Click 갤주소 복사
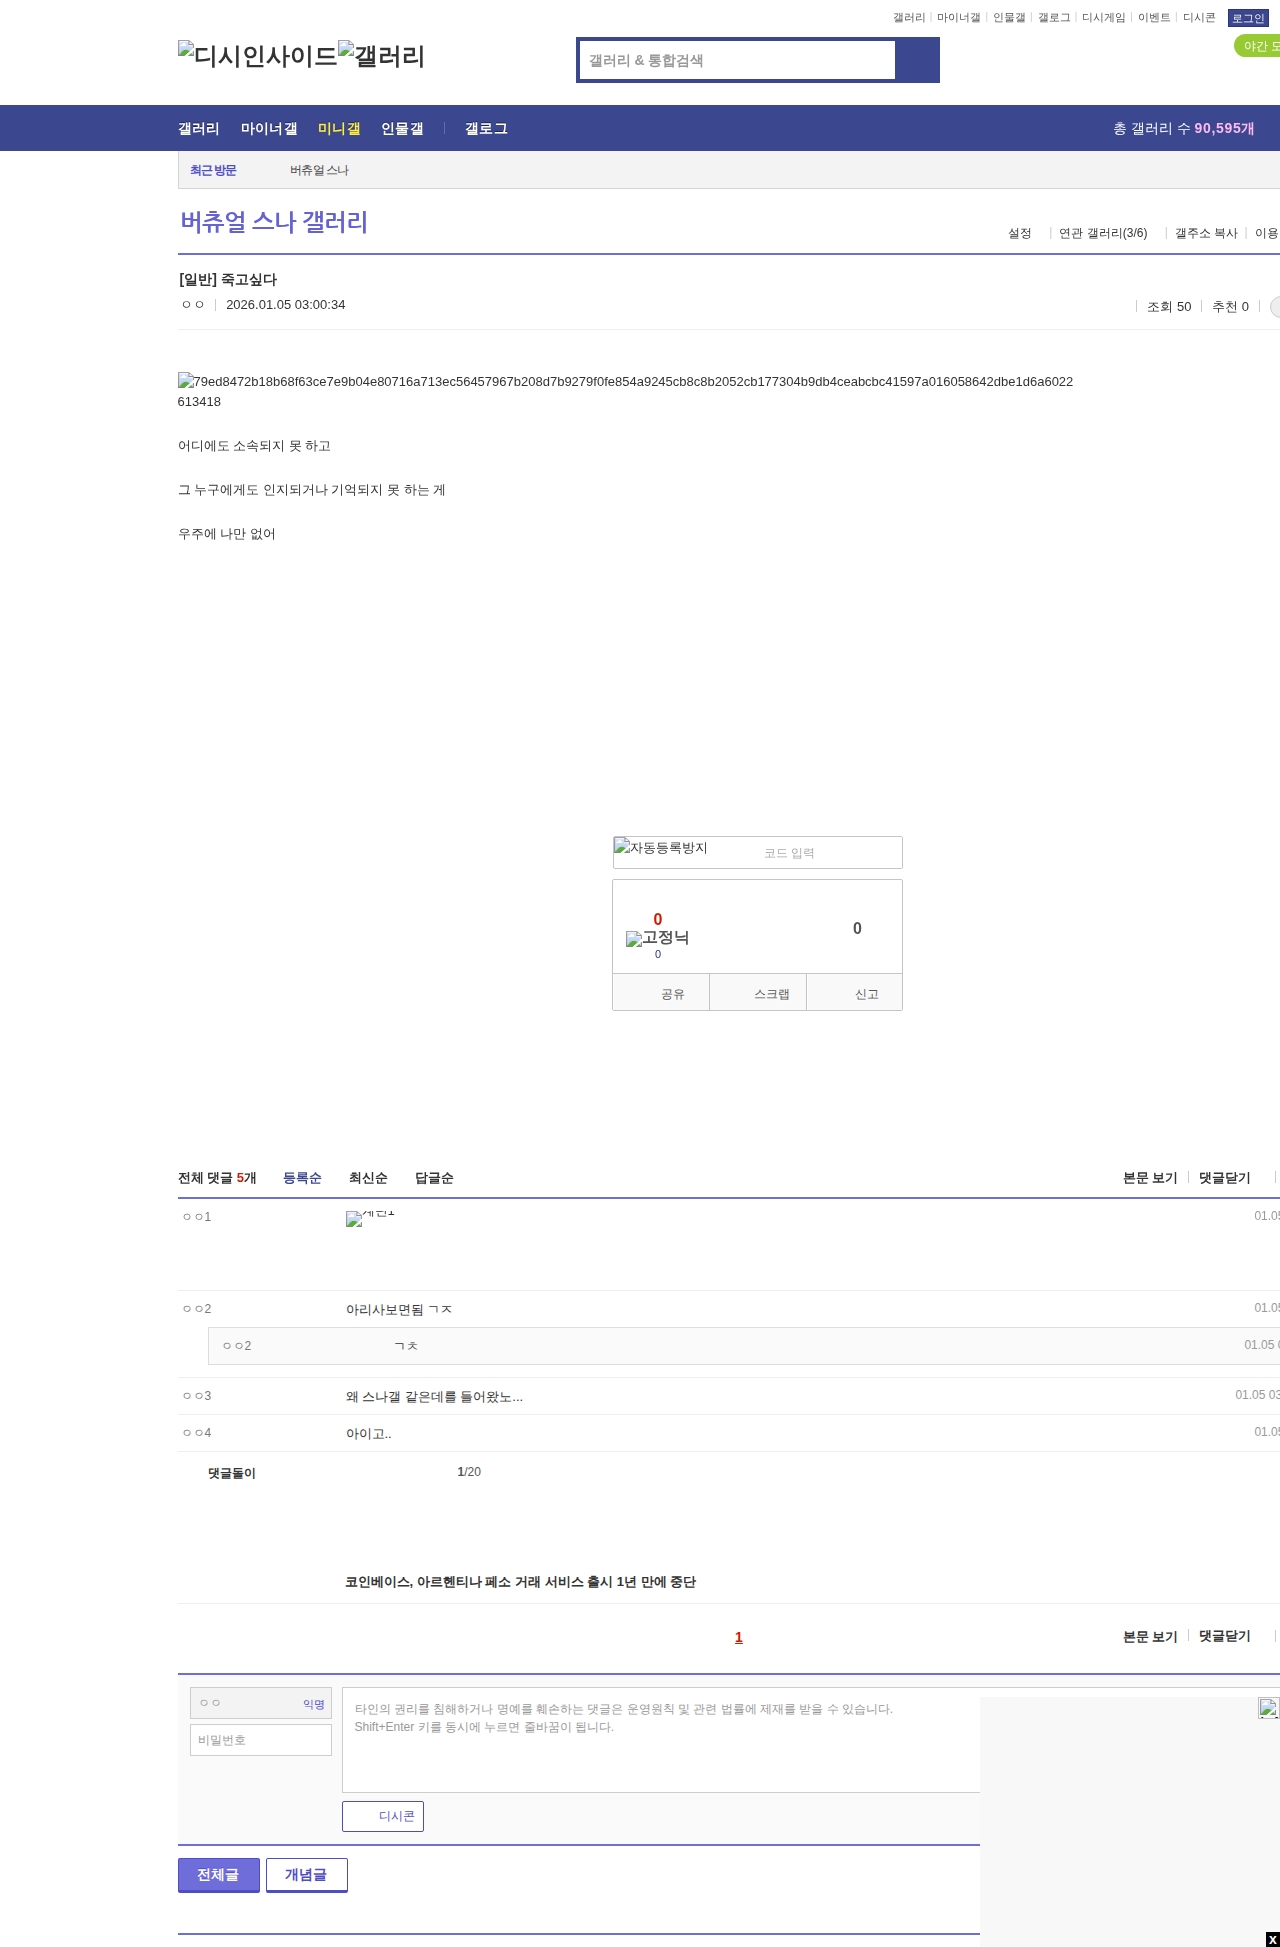The height and width of the screenshot is (1947, 1280). click(x=1206, y=233)
